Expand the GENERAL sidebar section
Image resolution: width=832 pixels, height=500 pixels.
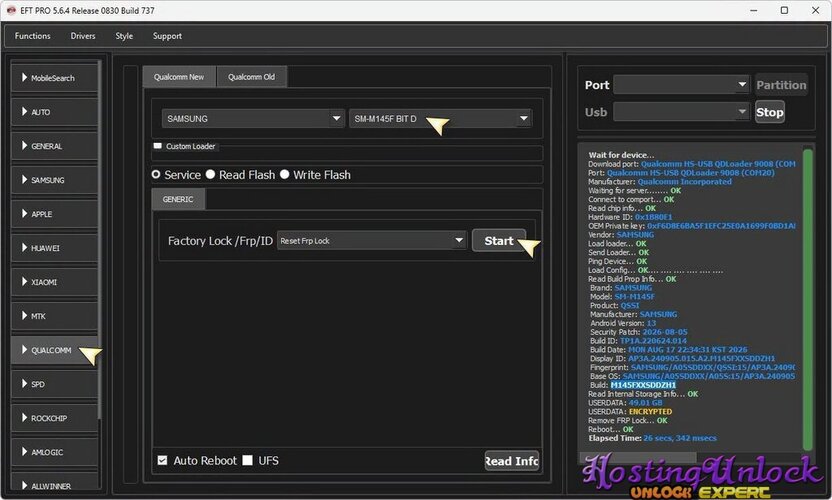(x=54, y=146)
